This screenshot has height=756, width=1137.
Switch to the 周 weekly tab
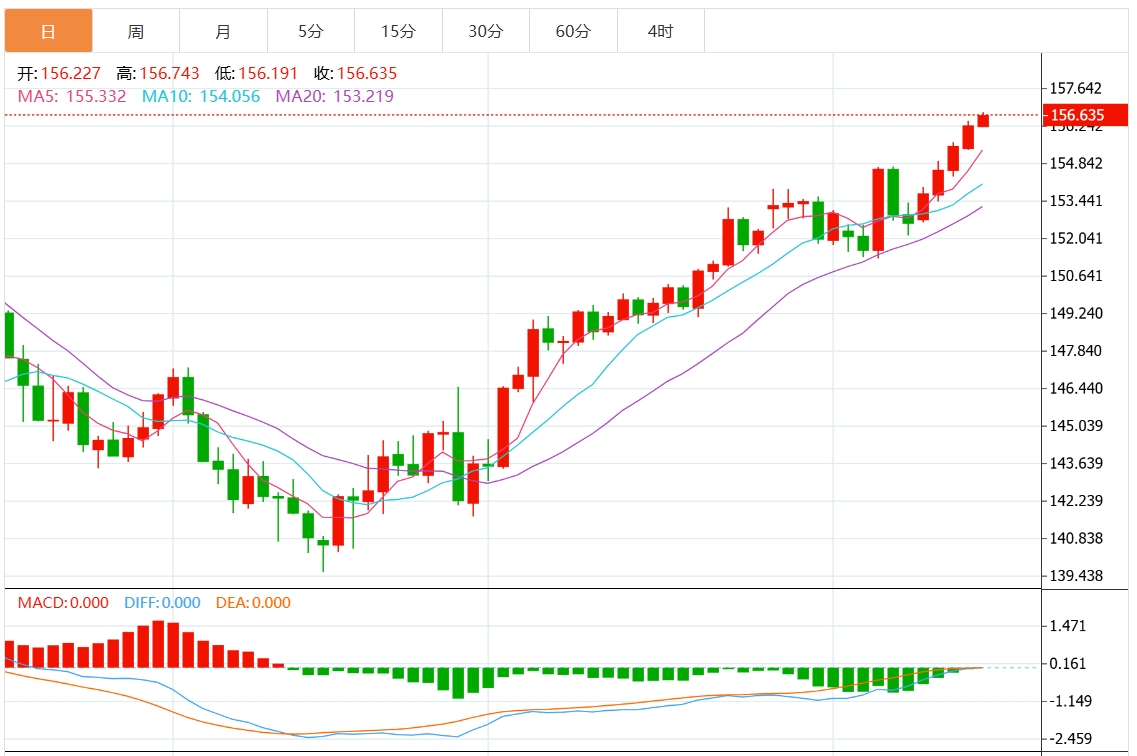[x=136, y=31]
